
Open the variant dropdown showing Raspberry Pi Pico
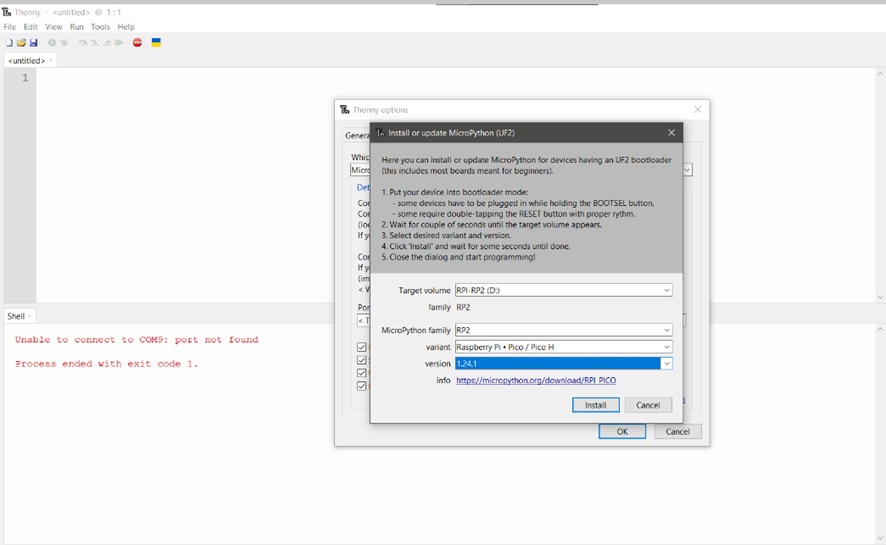[x=667, y=347]
